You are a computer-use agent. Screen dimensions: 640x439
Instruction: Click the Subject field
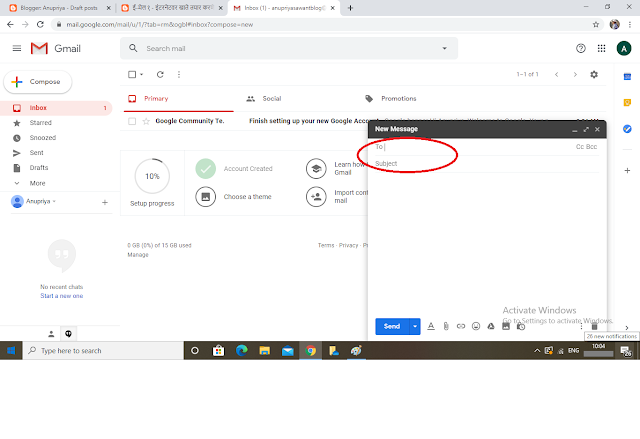(487, 164)
